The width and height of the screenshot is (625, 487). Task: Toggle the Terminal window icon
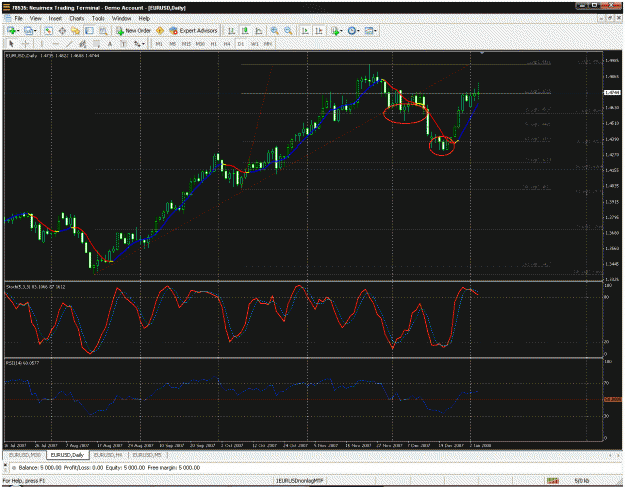89,31
